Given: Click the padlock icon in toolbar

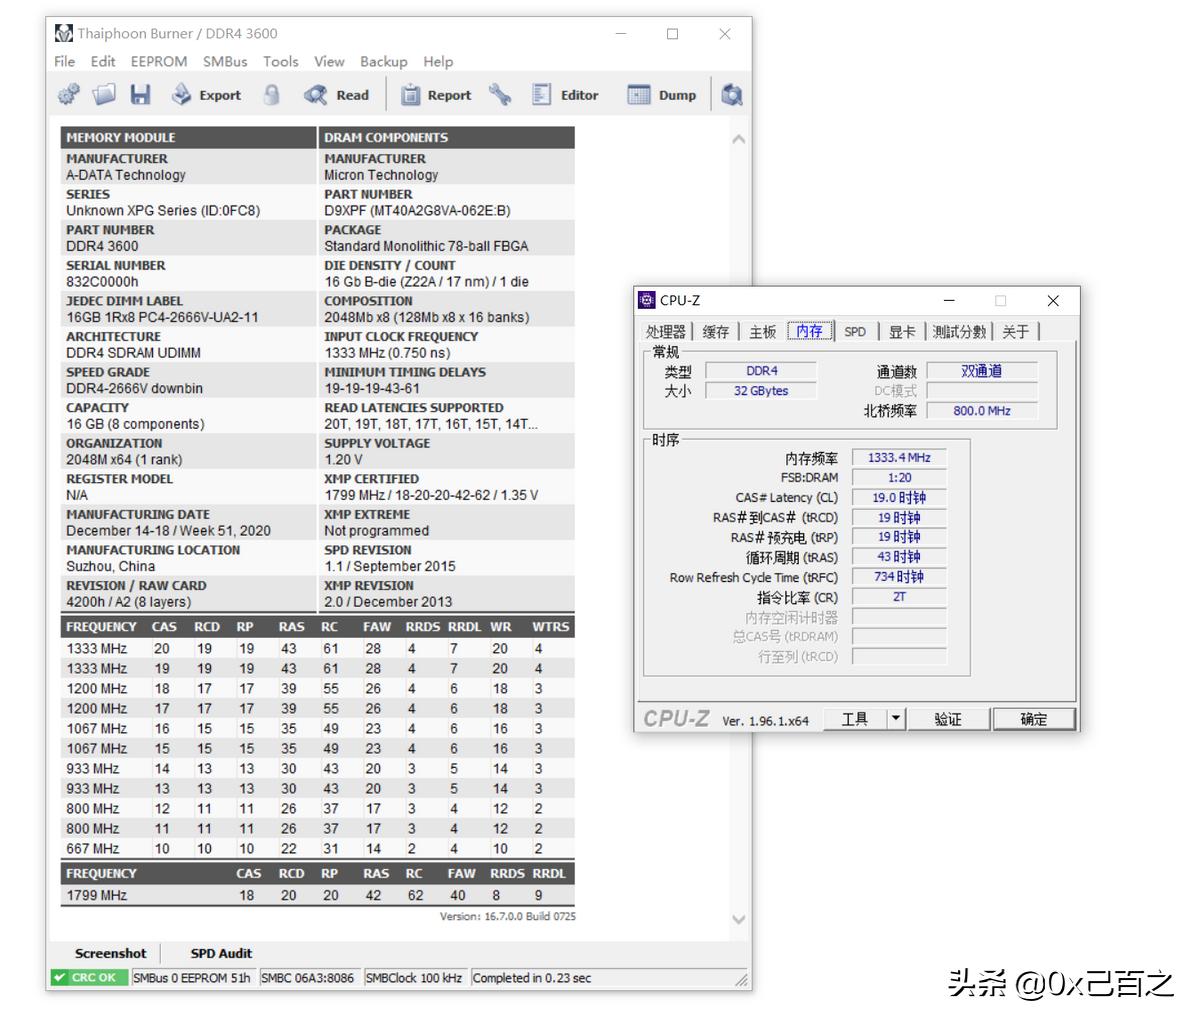Looking at the screenshot, I should 271,95.
